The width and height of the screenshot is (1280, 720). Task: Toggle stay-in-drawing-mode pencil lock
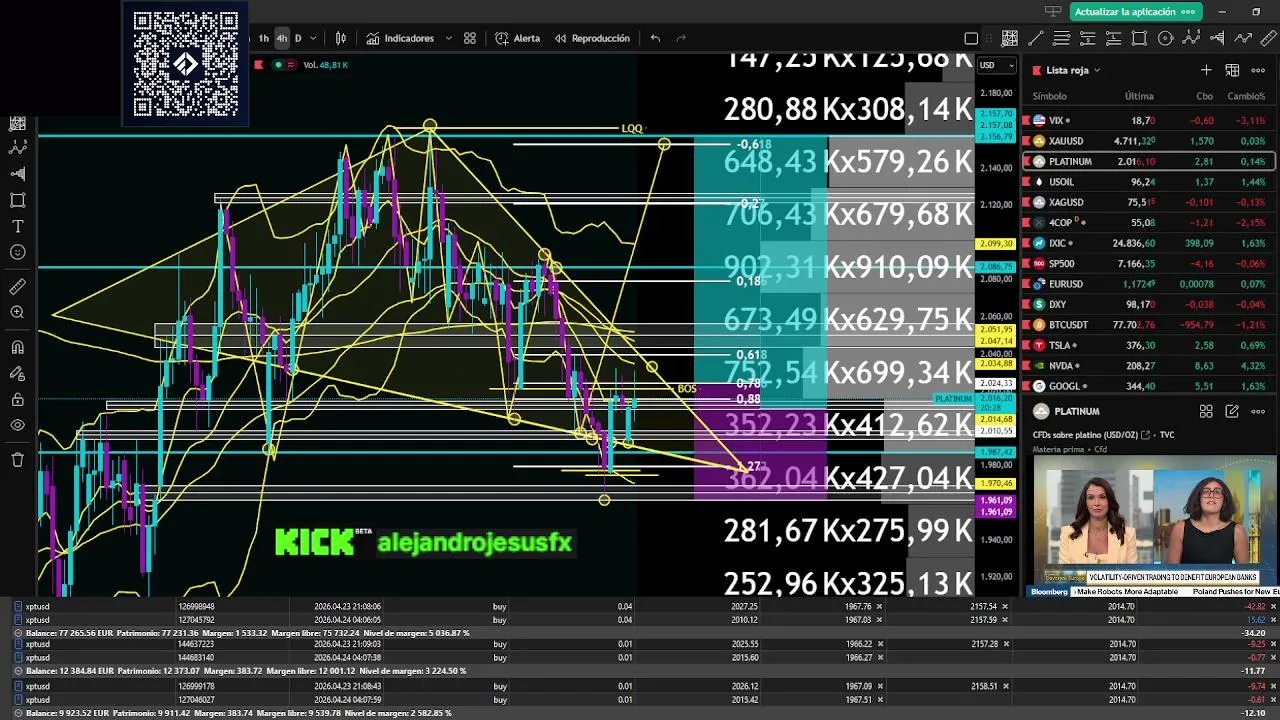[17, 374]
